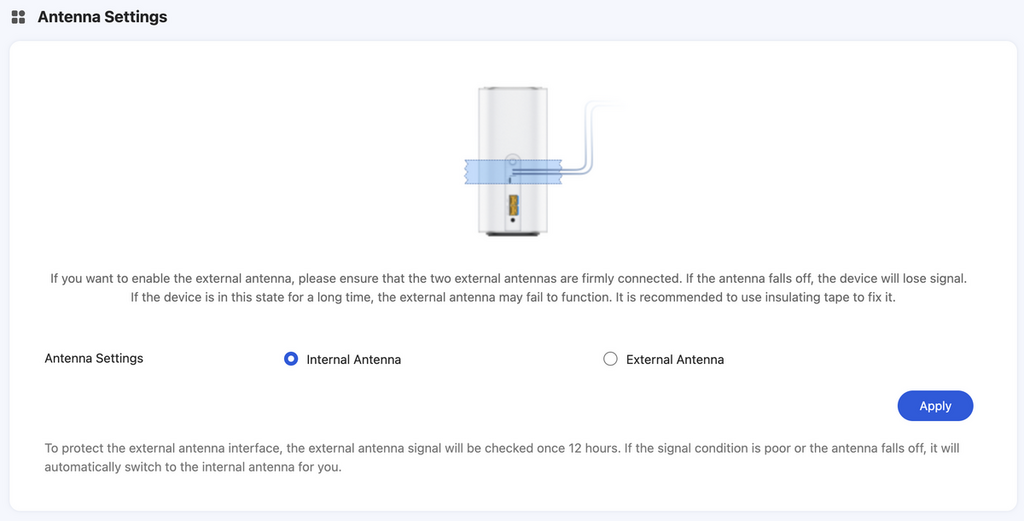Click the Antenna Settings page heading
Viewport: 1024px width, 521px height.
click(x=102, y=17)
